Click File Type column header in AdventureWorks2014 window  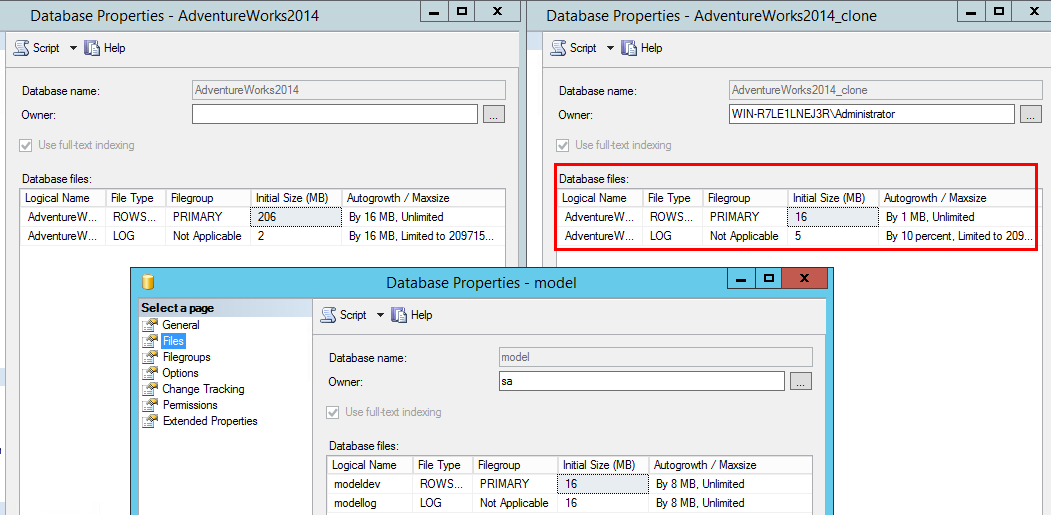135,198
